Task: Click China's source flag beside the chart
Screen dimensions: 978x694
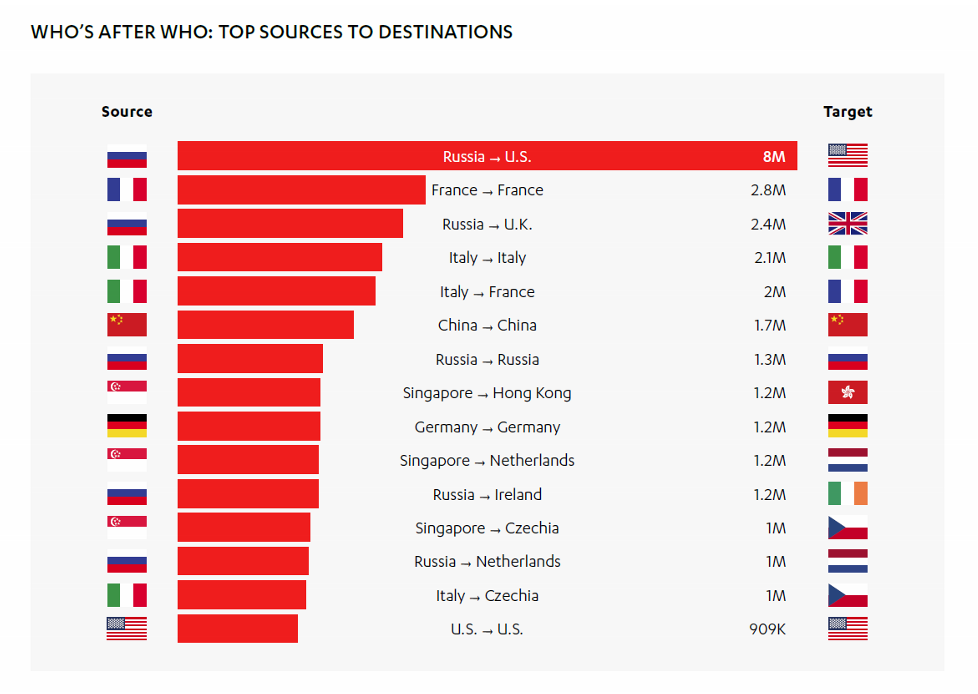Action: coord(127,324)
